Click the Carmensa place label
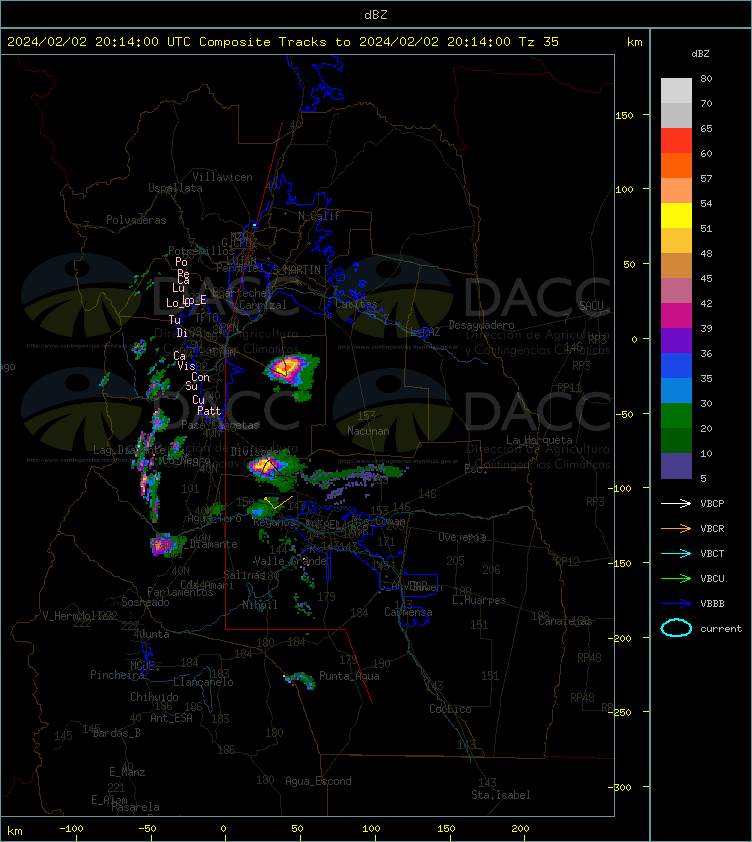Viewport: 752px width, 842px height. tap(408, 612)
